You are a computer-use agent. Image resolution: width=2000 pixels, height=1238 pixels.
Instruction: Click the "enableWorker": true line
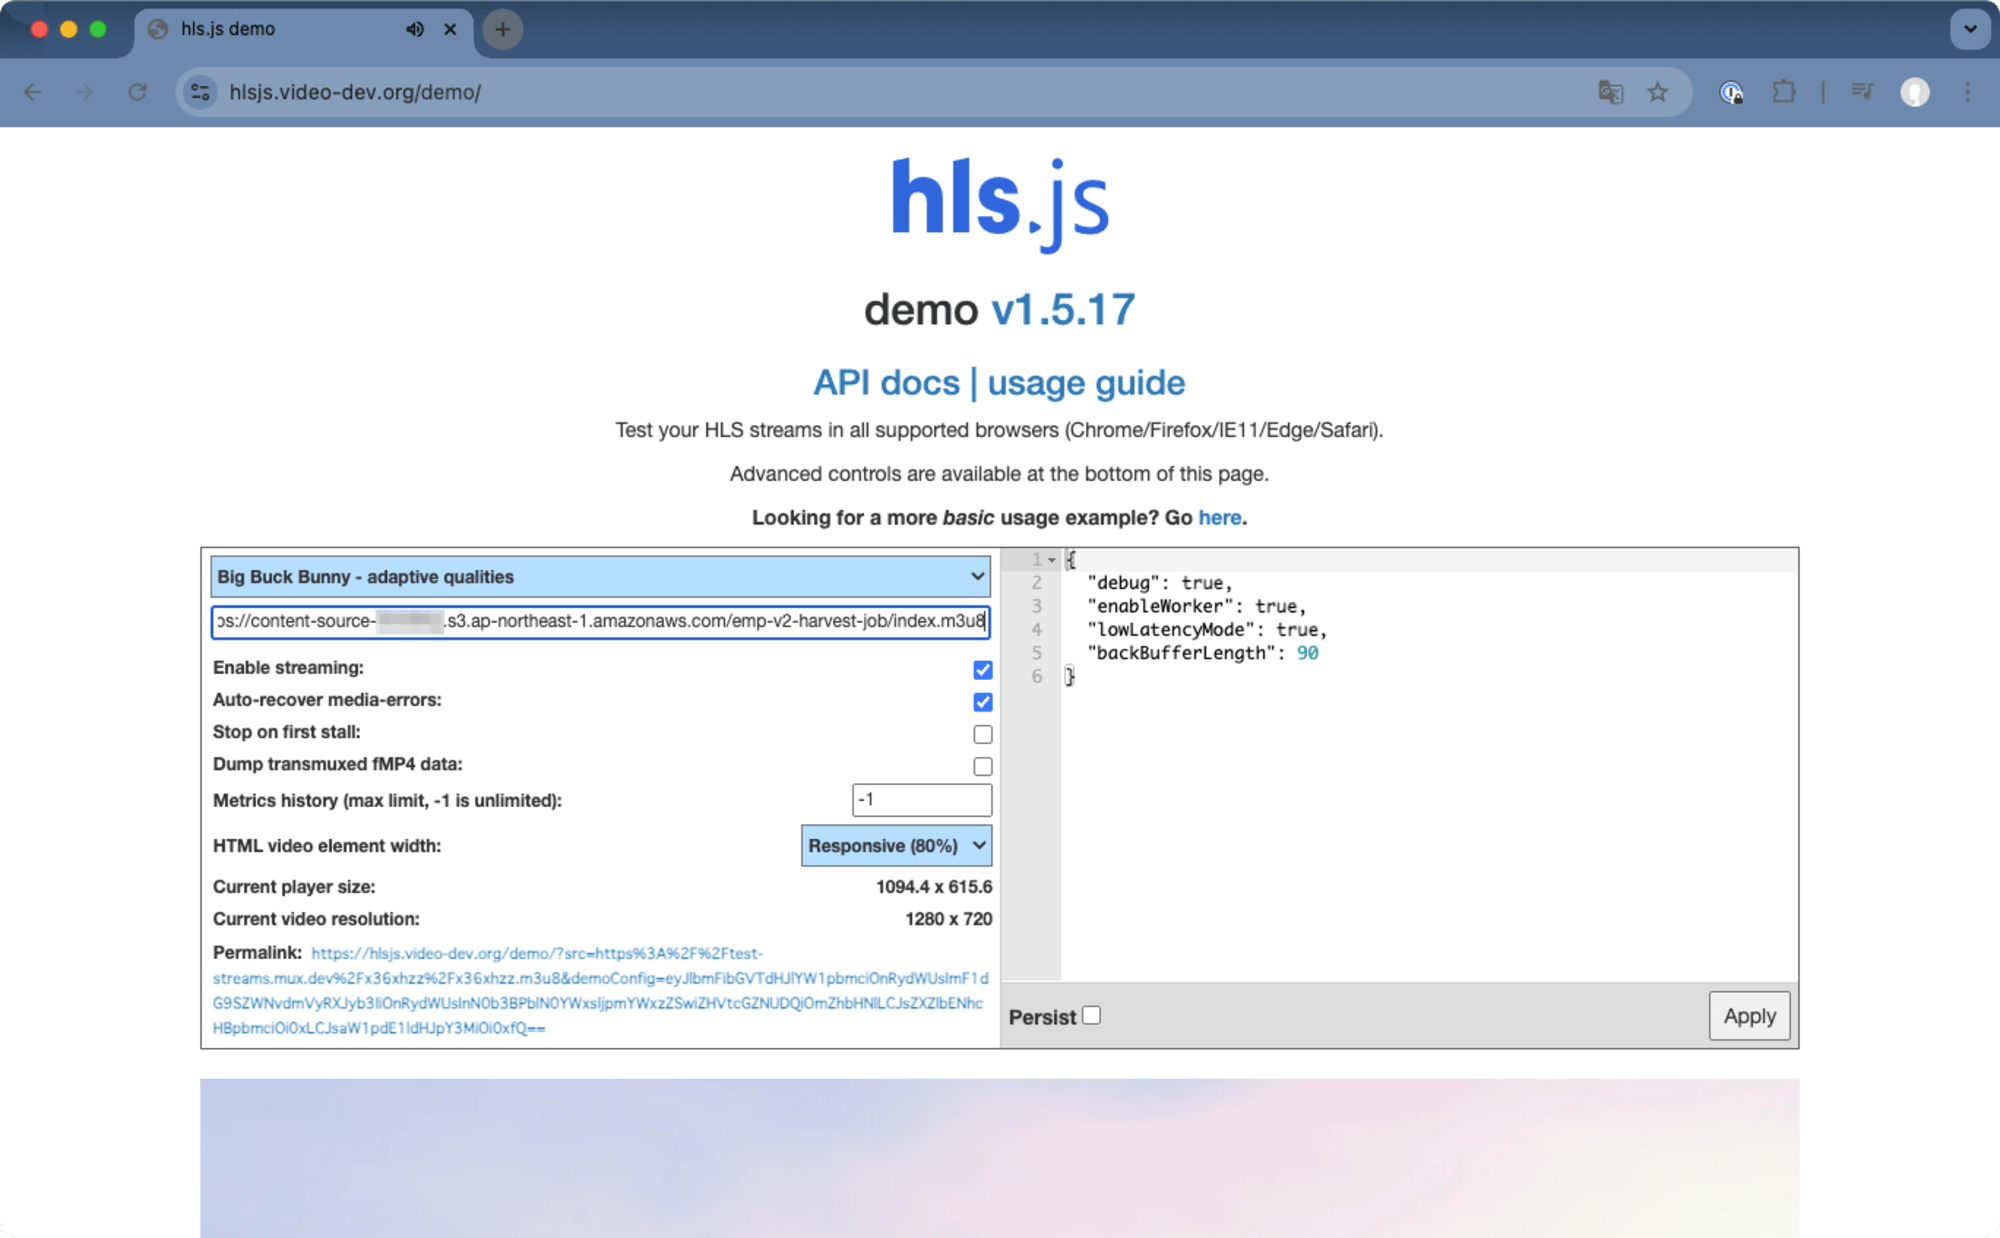(1196, 606)
